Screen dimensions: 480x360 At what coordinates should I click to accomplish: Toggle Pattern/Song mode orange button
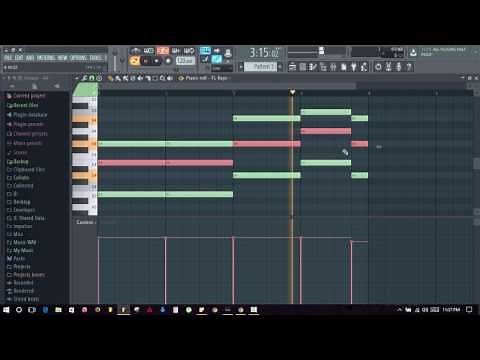(x=134, y=61)
